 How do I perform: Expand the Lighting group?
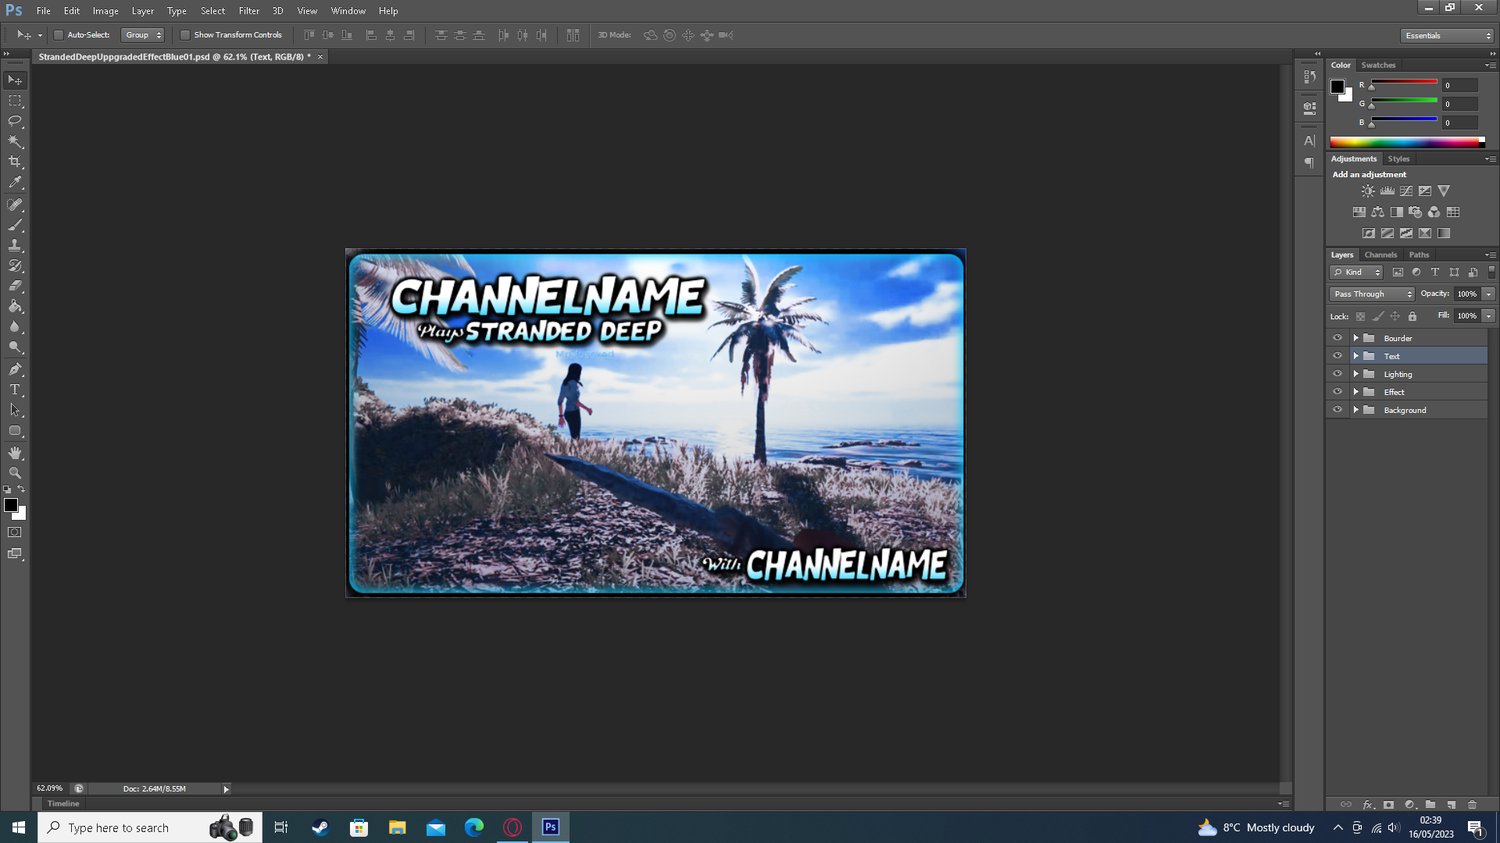pyautogui.click(x=1356, y=374)
